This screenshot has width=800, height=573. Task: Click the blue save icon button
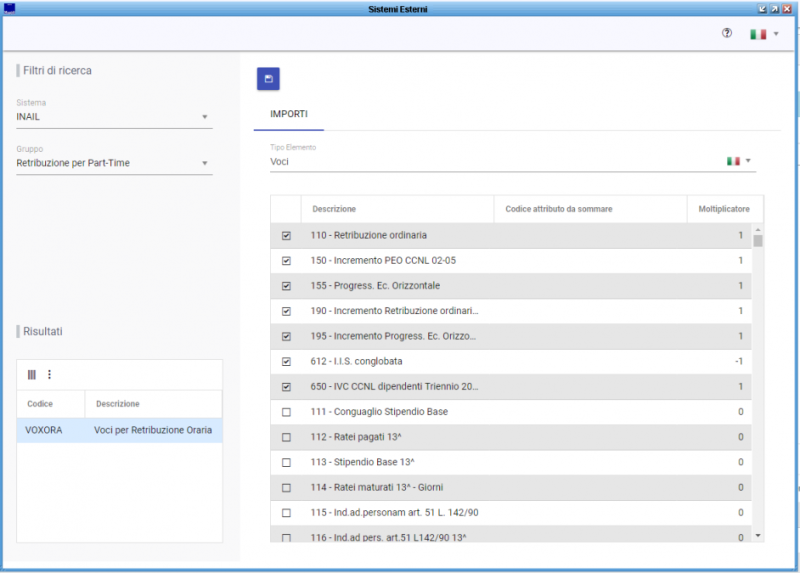pyautogui.click(x=268, y=79)
